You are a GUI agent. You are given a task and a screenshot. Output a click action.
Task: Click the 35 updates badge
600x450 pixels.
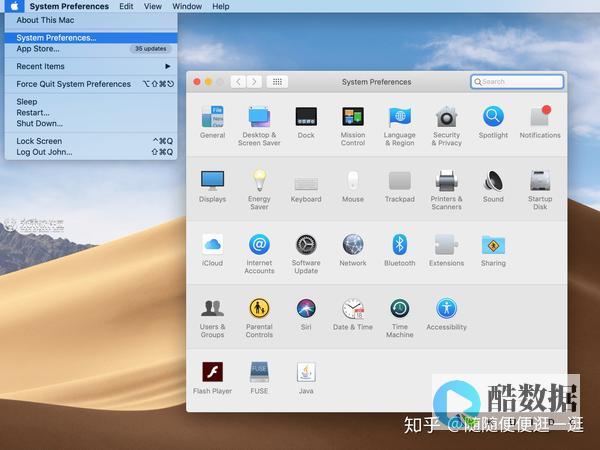tap(151, 49)
